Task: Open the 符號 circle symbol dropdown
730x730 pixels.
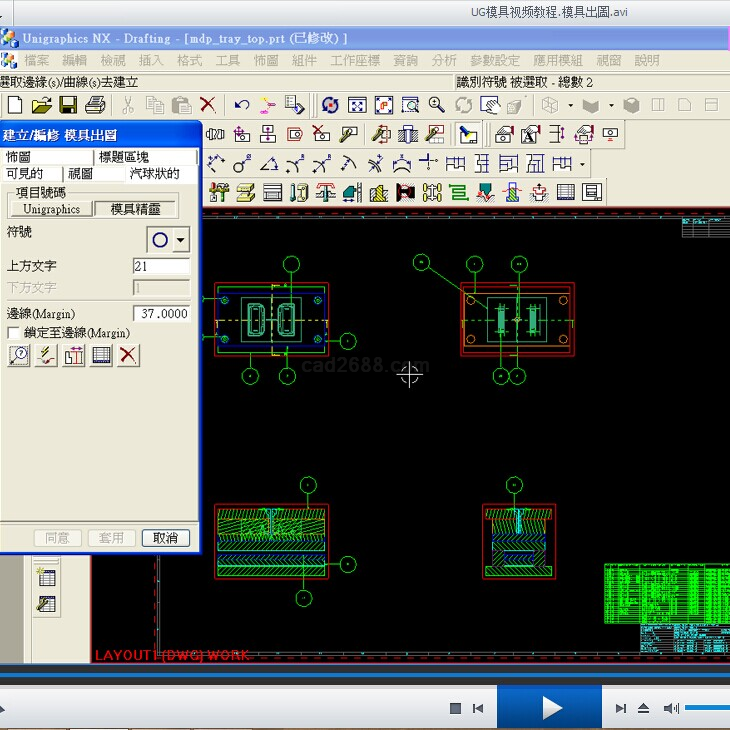Action: point(181,240)
